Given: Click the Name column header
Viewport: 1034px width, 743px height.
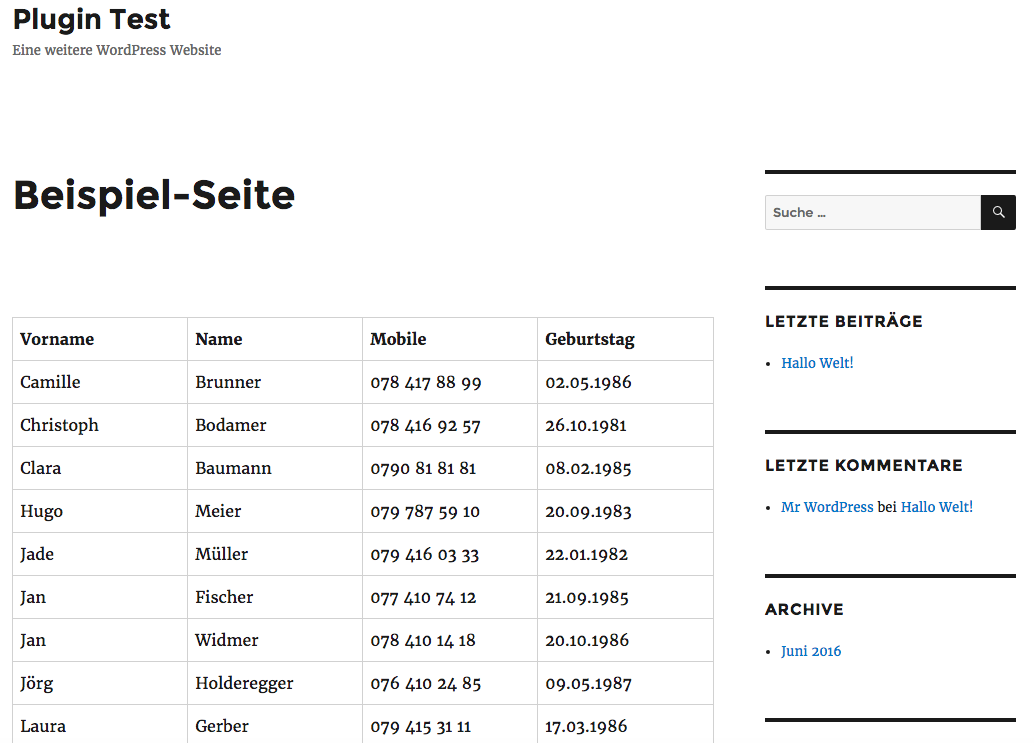Looking at the screenshot, I should (219, 339).
